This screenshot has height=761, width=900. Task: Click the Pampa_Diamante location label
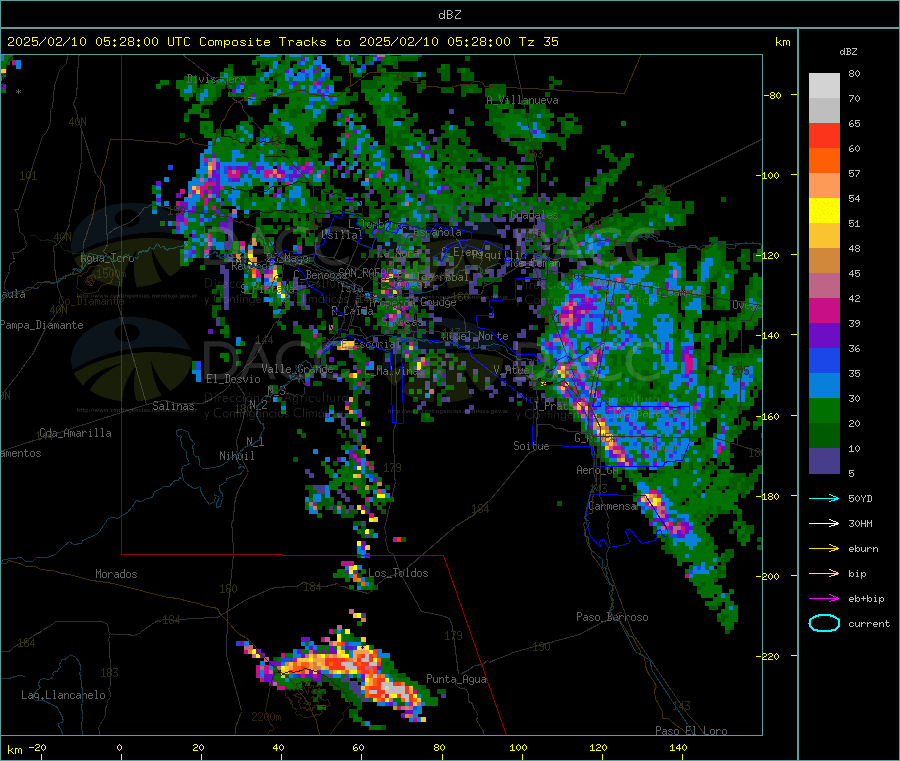42,325
